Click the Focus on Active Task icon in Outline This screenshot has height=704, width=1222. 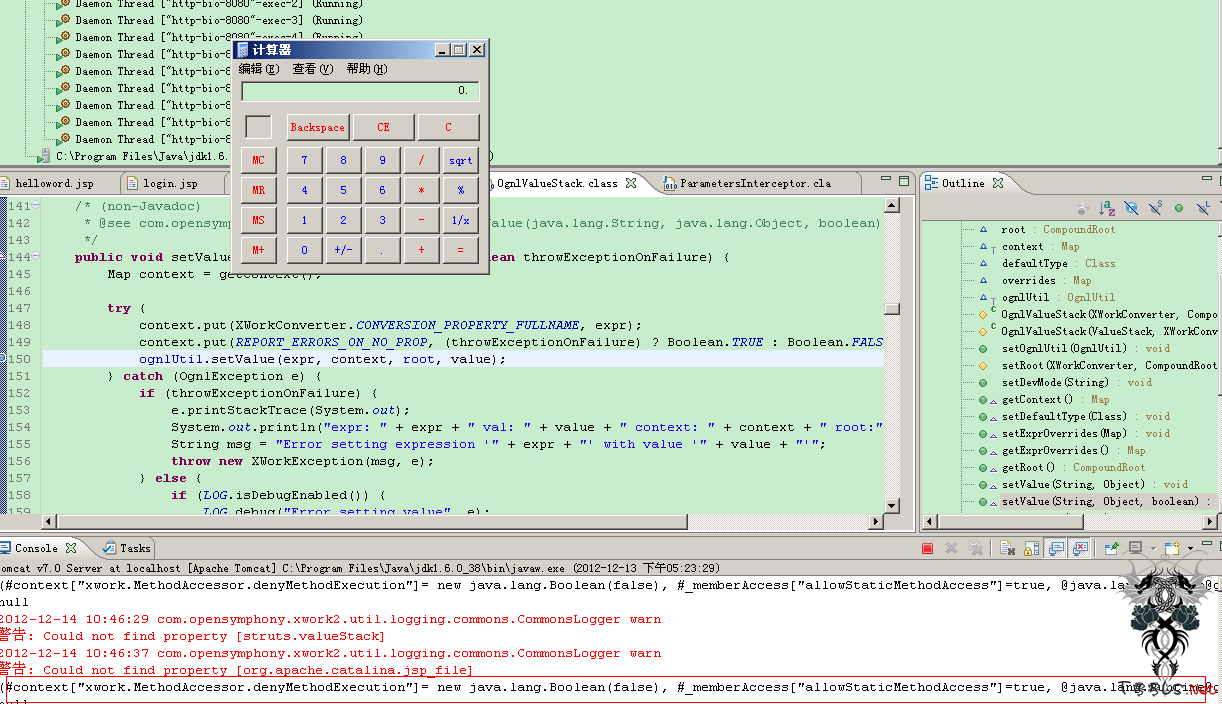(x=1083, y=208)
